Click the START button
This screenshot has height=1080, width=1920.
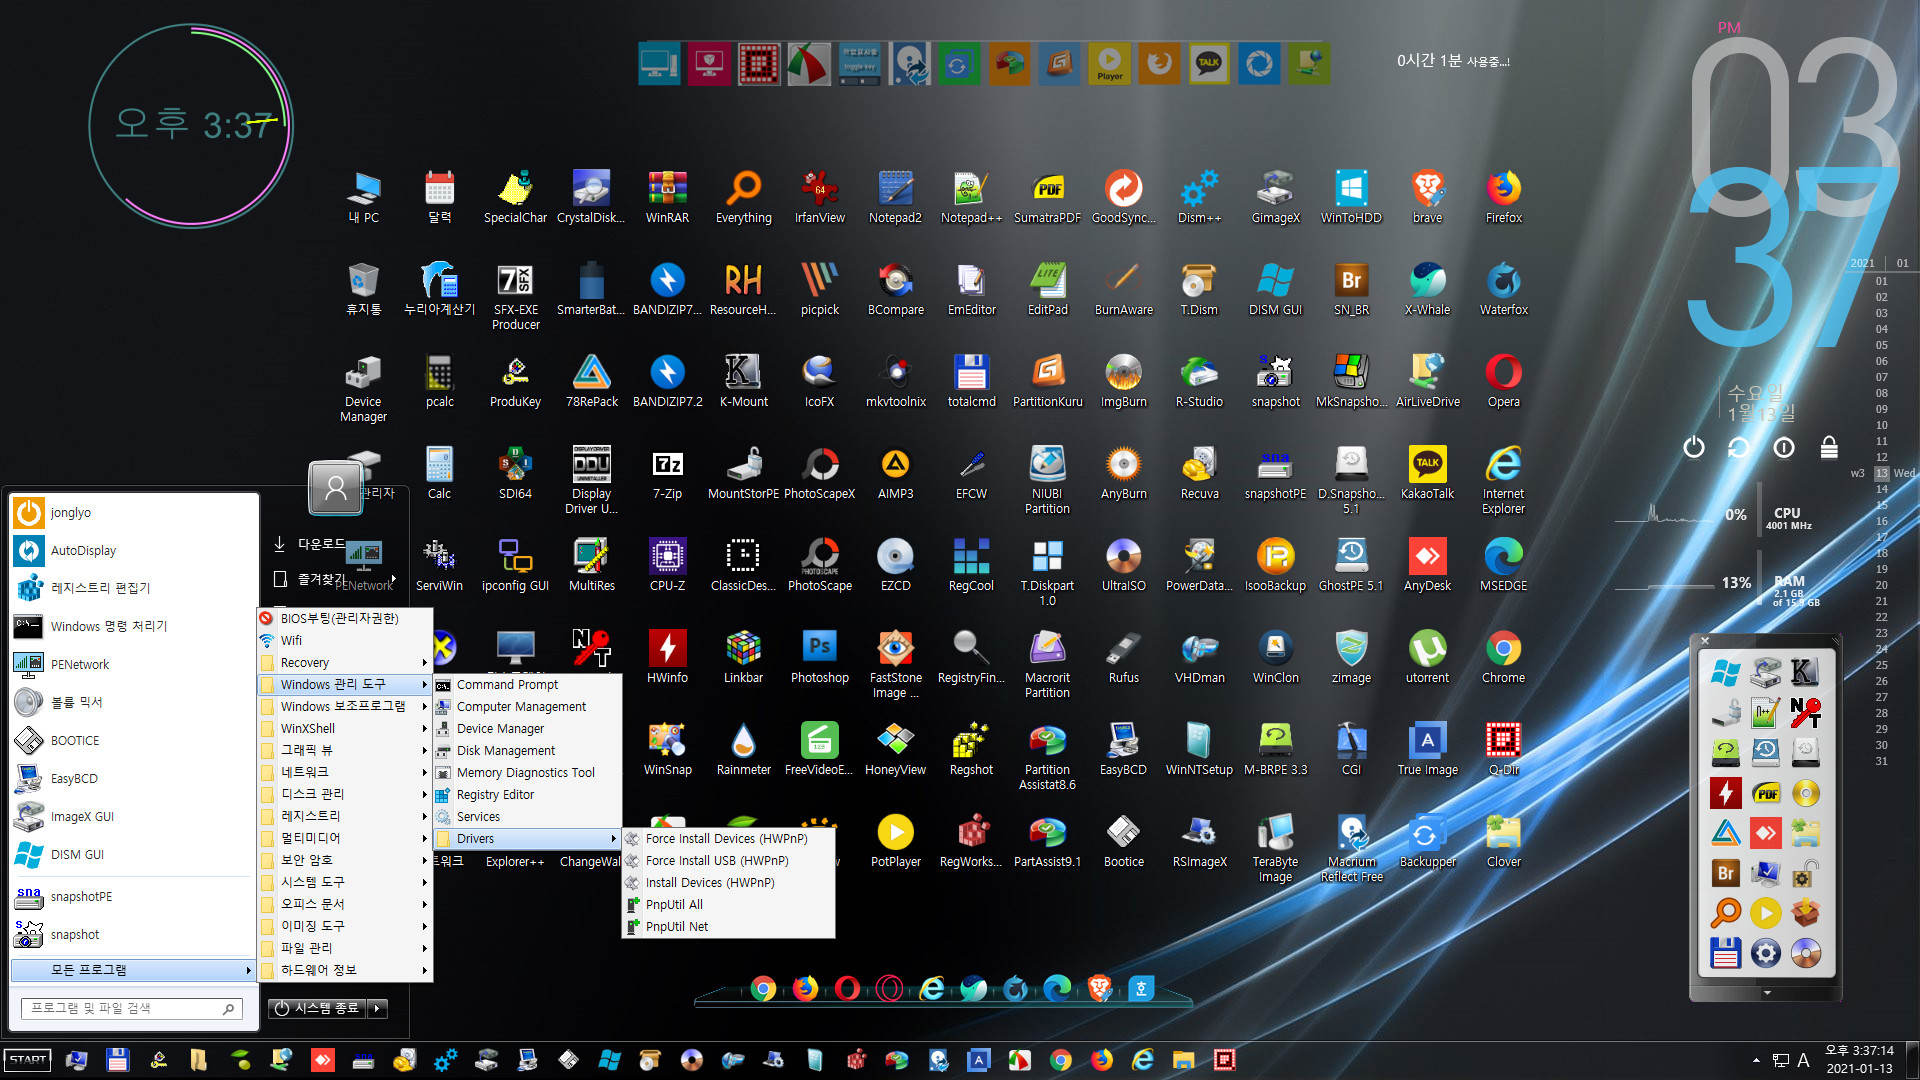[28, 1060]
